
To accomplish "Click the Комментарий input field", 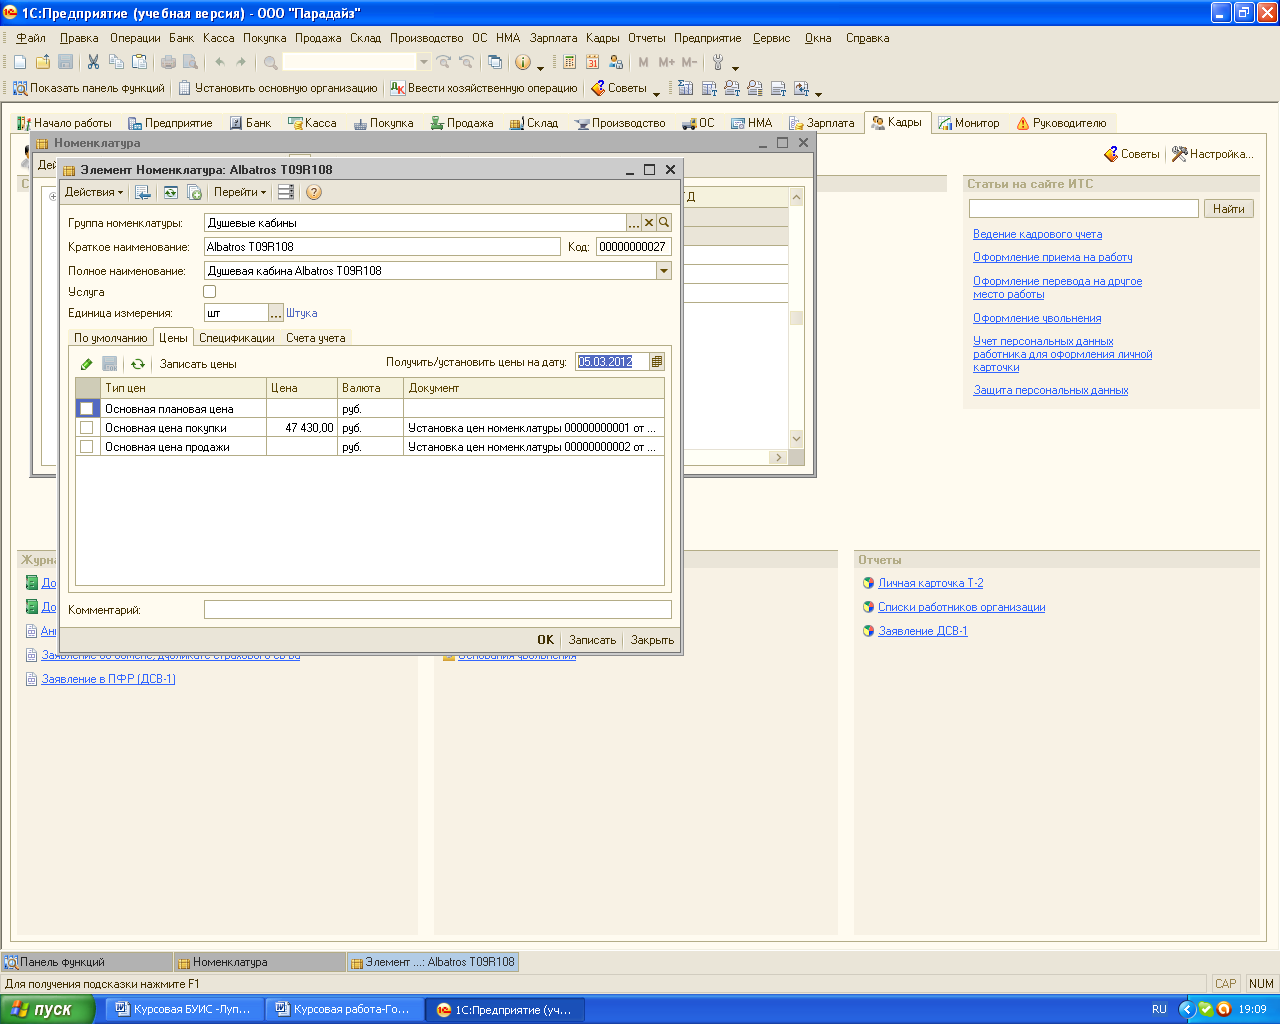I will (437, 610).
